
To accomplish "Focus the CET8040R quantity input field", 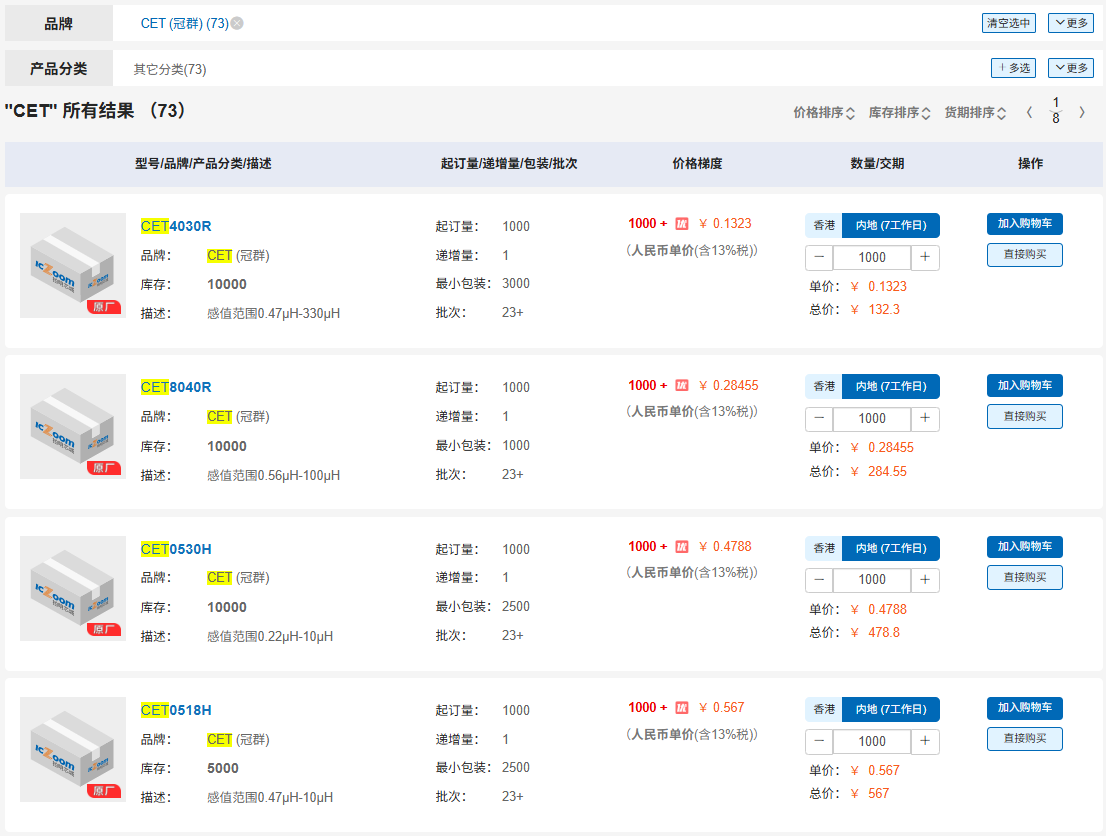I will pos(872,418).
